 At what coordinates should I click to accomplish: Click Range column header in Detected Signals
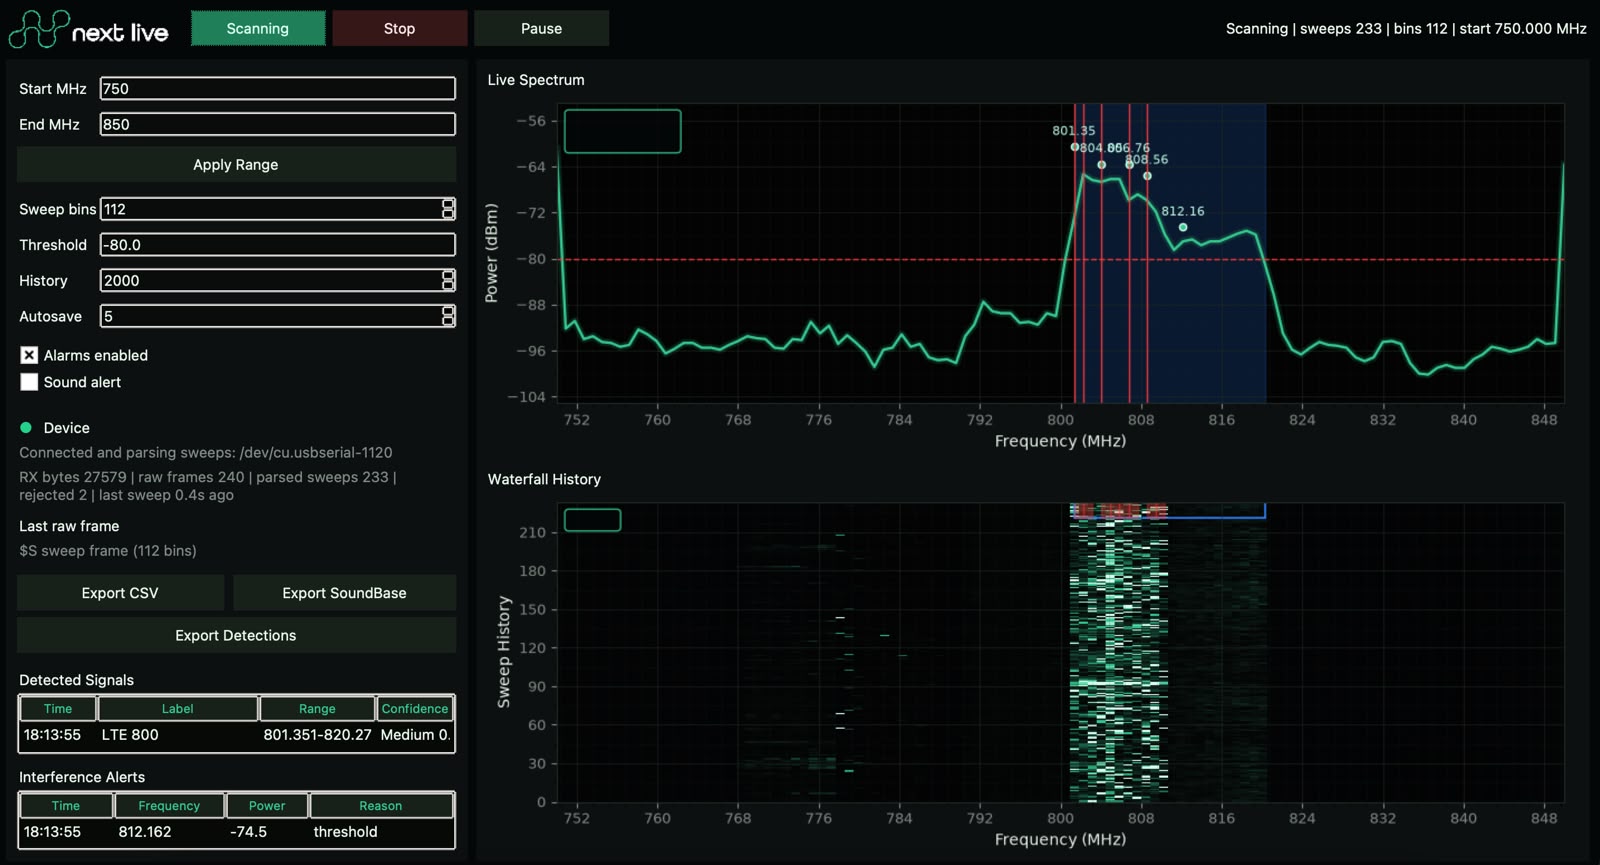point(317,708)
